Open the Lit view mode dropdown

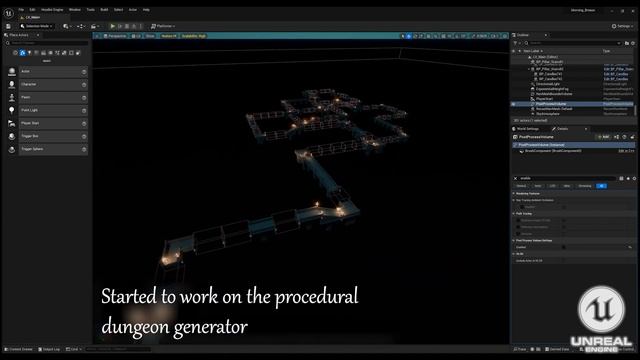point(136,36)
